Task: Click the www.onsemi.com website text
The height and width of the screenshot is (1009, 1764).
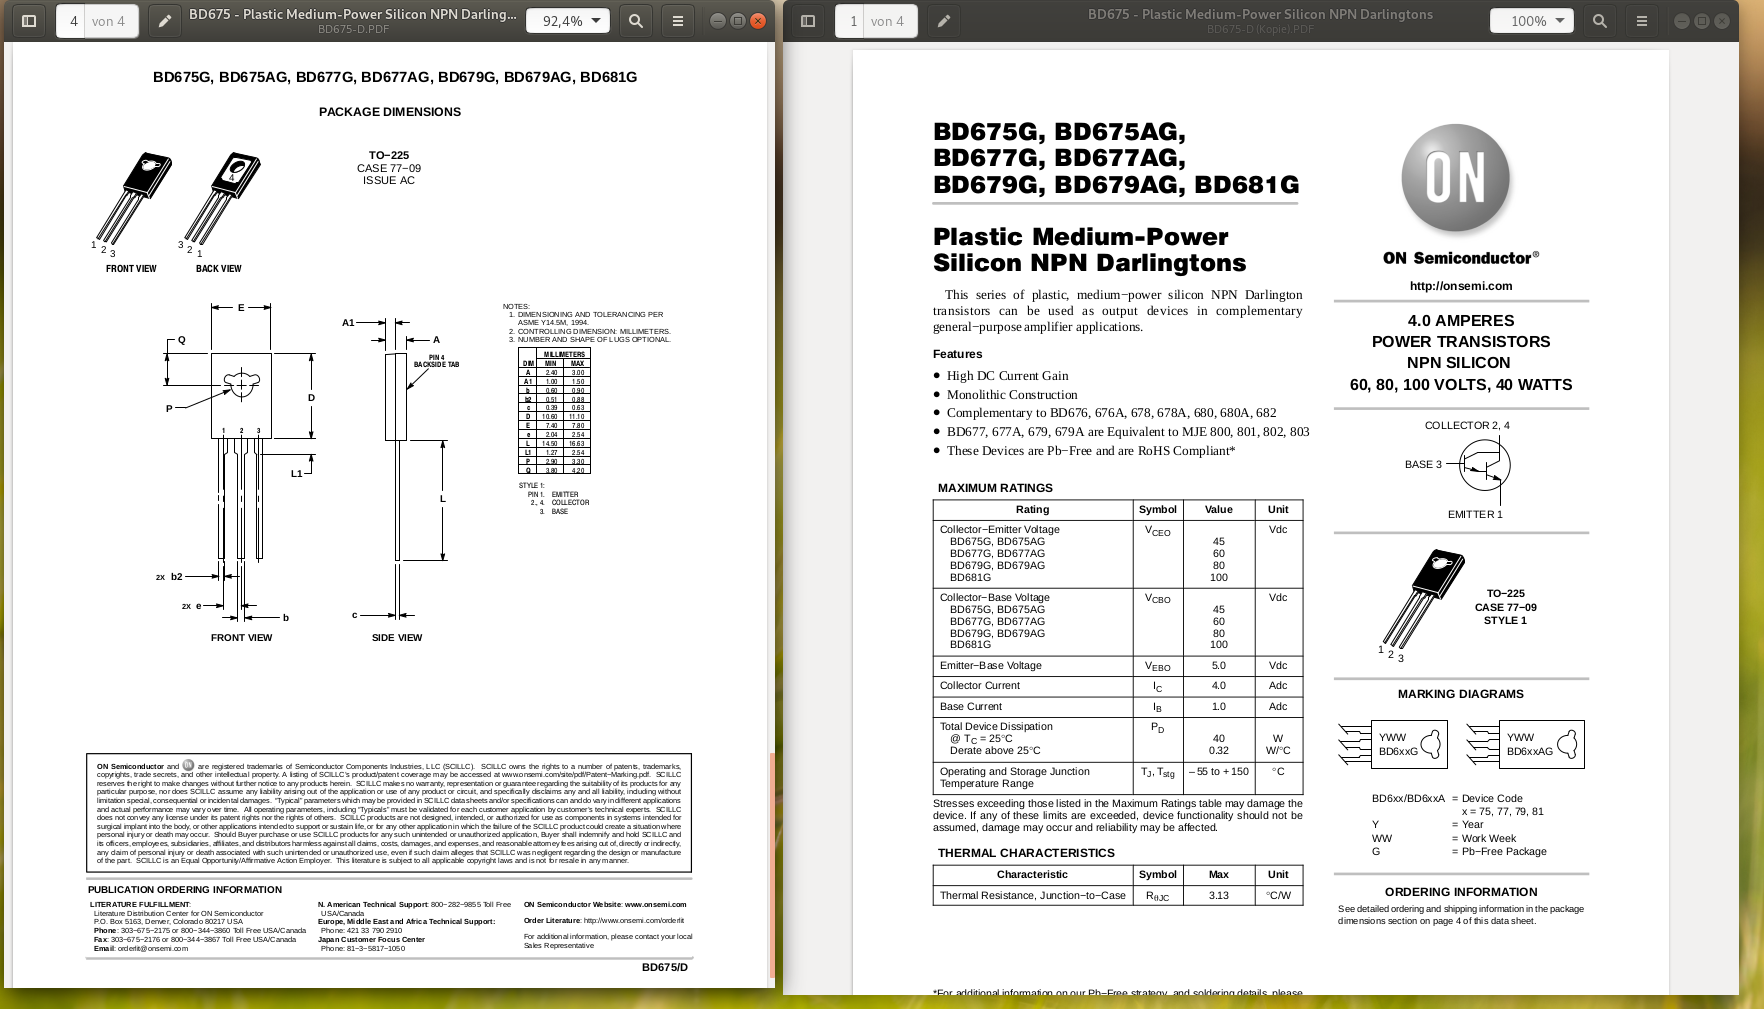Action: 655,904
